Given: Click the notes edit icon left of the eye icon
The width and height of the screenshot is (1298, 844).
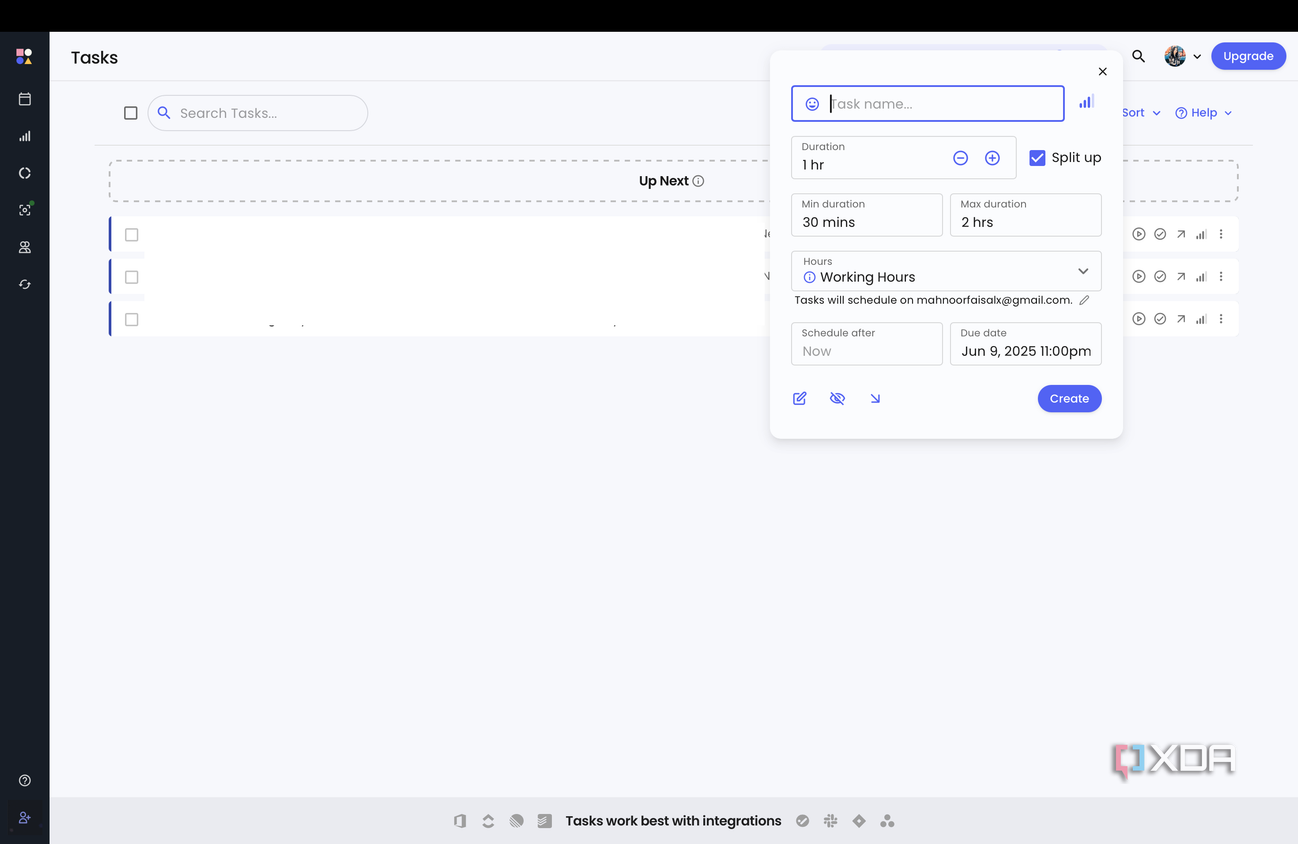Looking at the screenshot, I should [x=800, y=398].
